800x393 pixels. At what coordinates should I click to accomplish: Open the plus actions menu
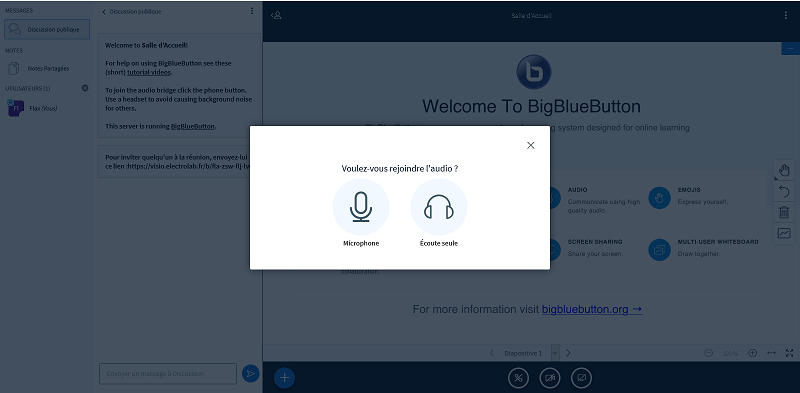[x=285, y=378]
